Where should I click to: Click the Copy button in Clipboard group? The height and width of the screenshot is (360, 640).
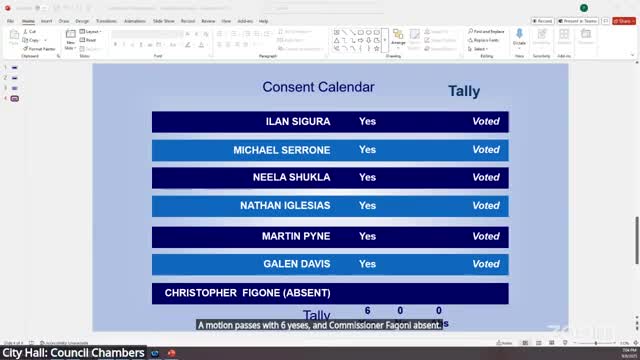tap(31, 40)
